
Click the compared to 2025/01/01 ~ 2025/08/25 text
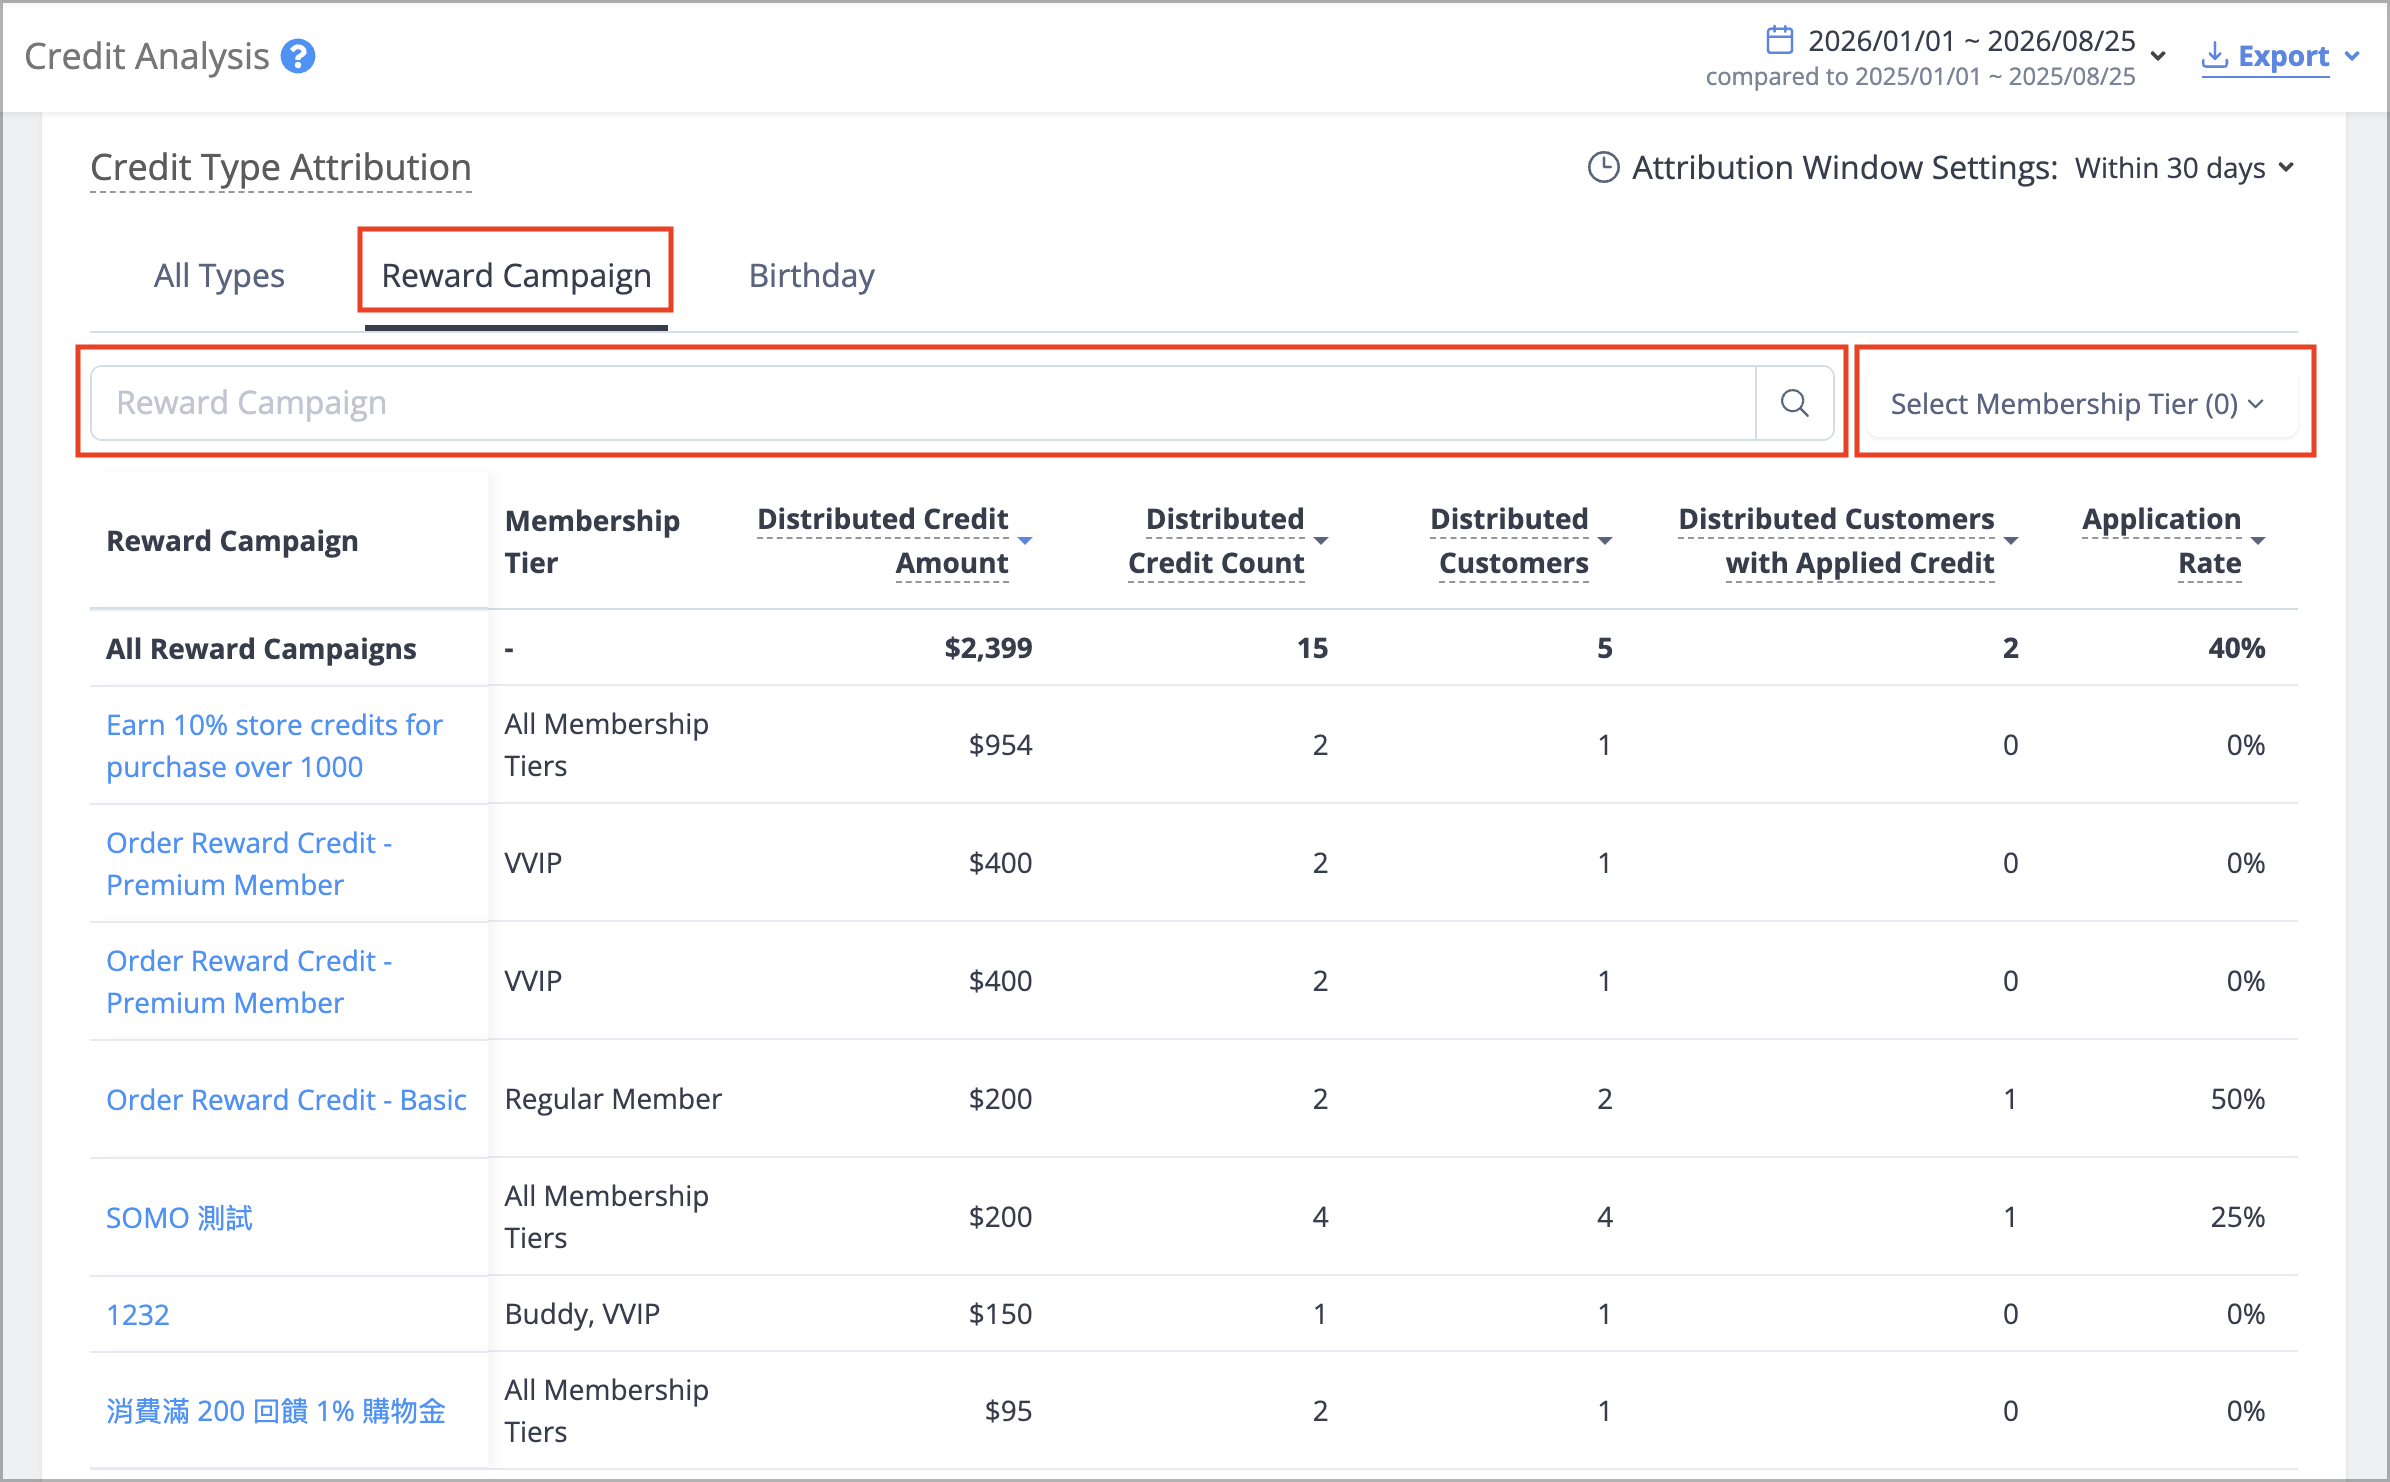point(1920,77)
